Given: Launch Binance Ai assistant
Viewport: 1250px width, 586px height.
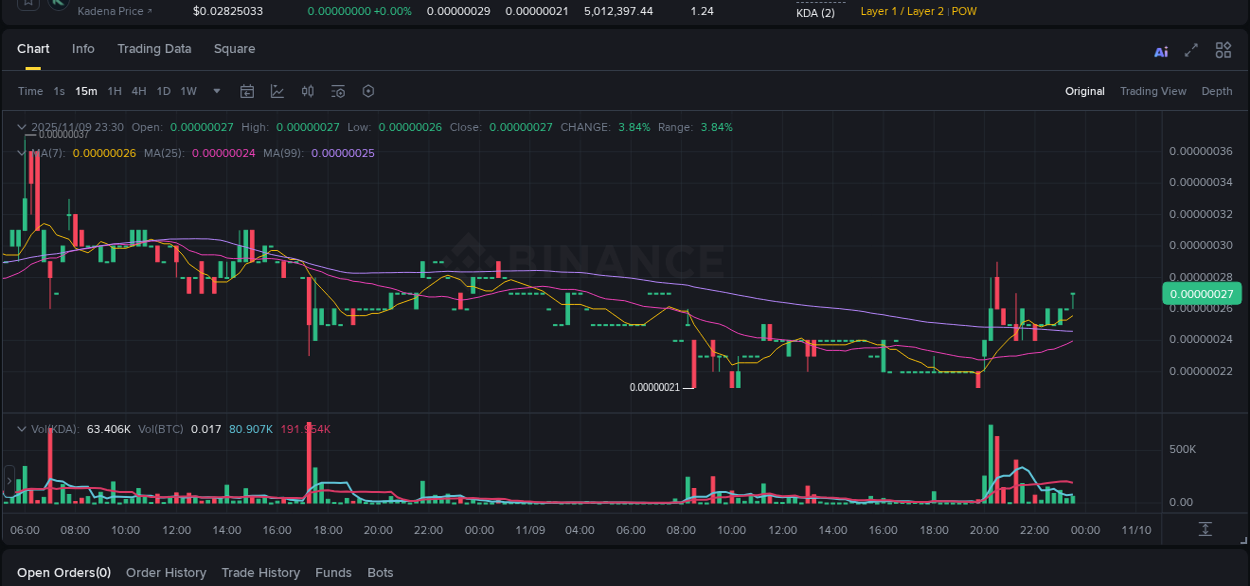Looking at the screenshot, I should pyautogui.click(x=1161, y=50).
